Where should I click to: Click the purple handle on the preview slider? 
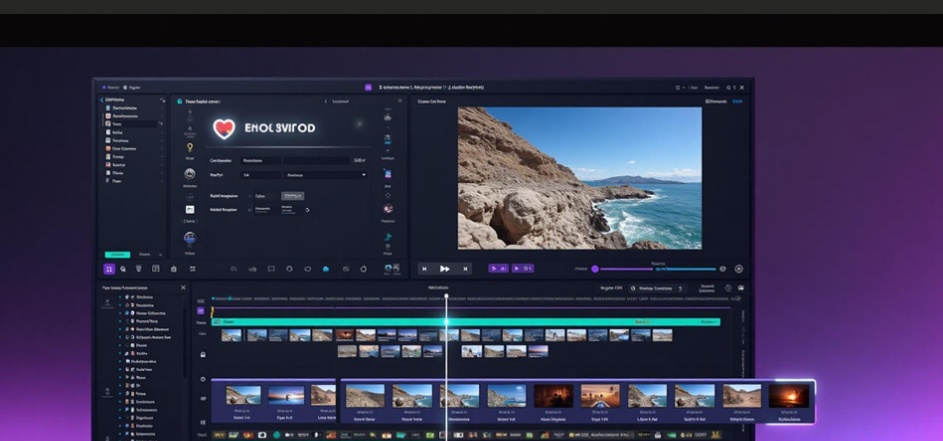pos(595,268)
